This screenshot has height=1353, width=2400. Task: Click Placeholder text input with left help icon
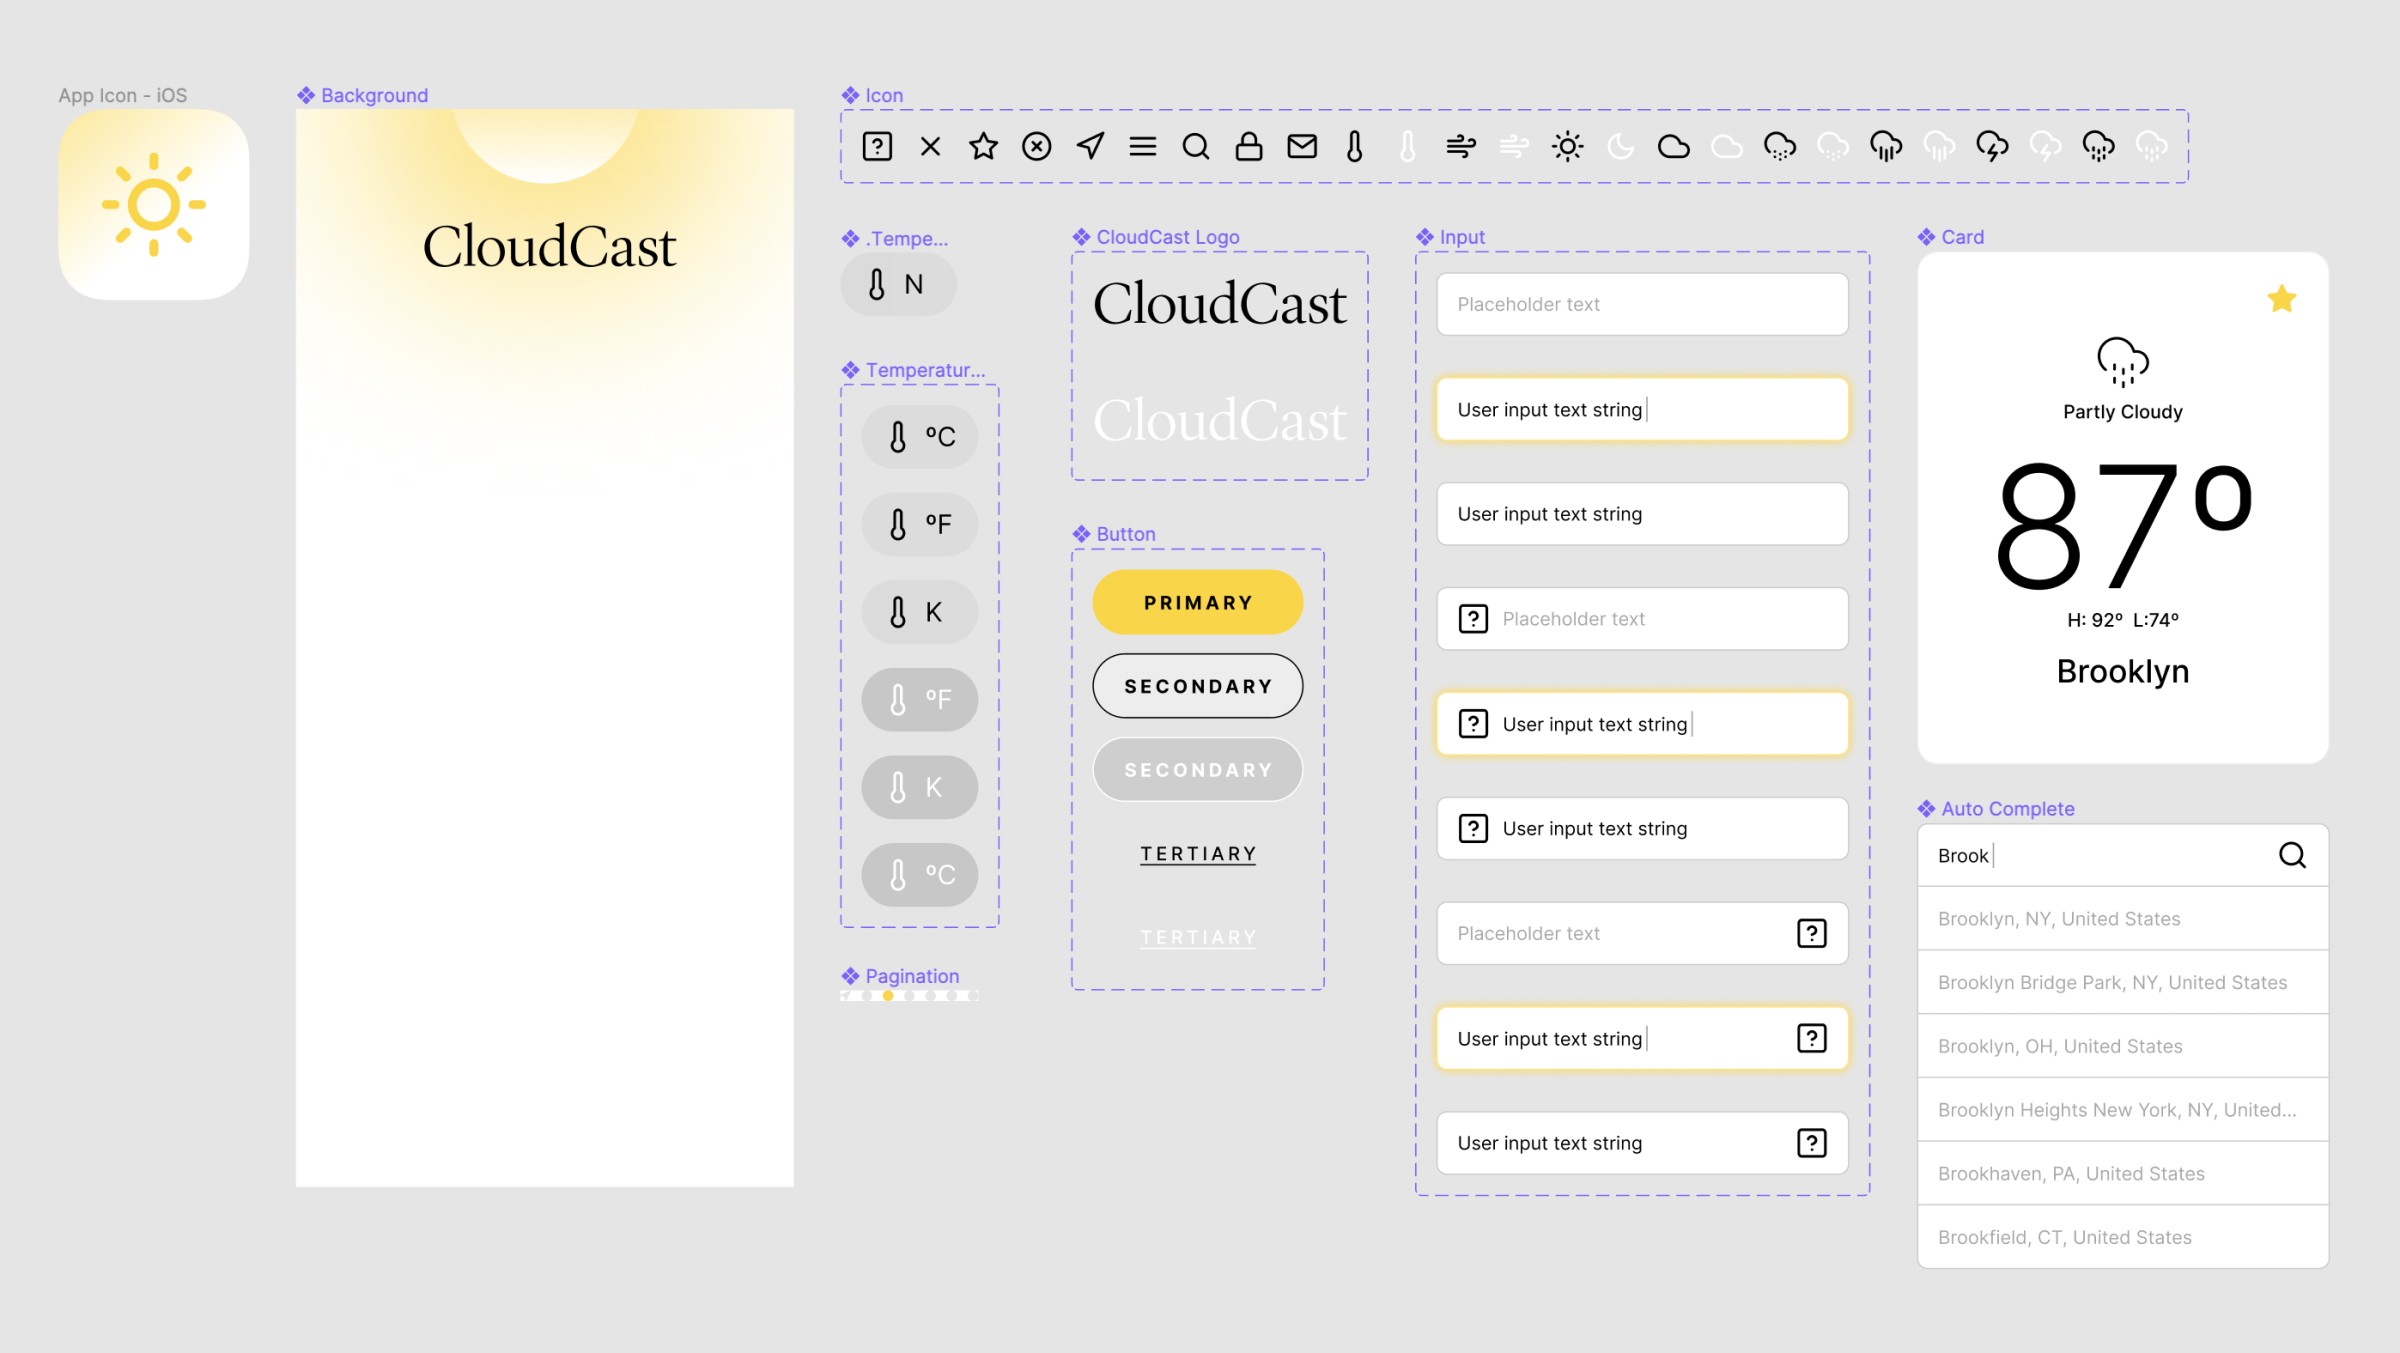pyautogui.click(x=1642, y=619)
